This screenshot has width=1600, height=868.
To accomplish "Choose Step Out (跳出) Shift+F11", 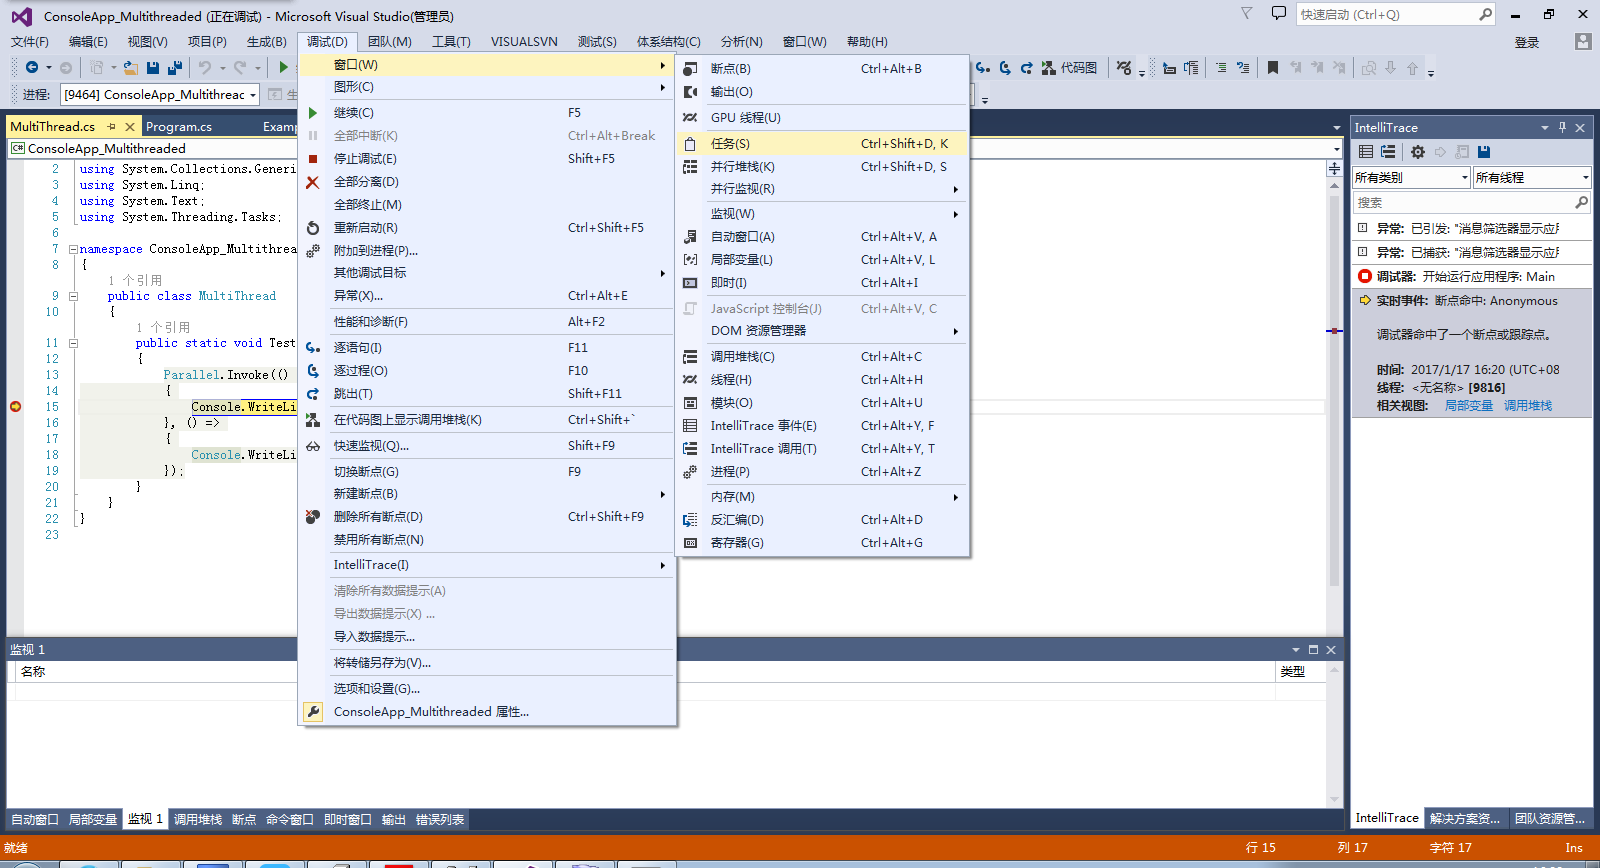I will pyautogui.click(x=487, y=394).
